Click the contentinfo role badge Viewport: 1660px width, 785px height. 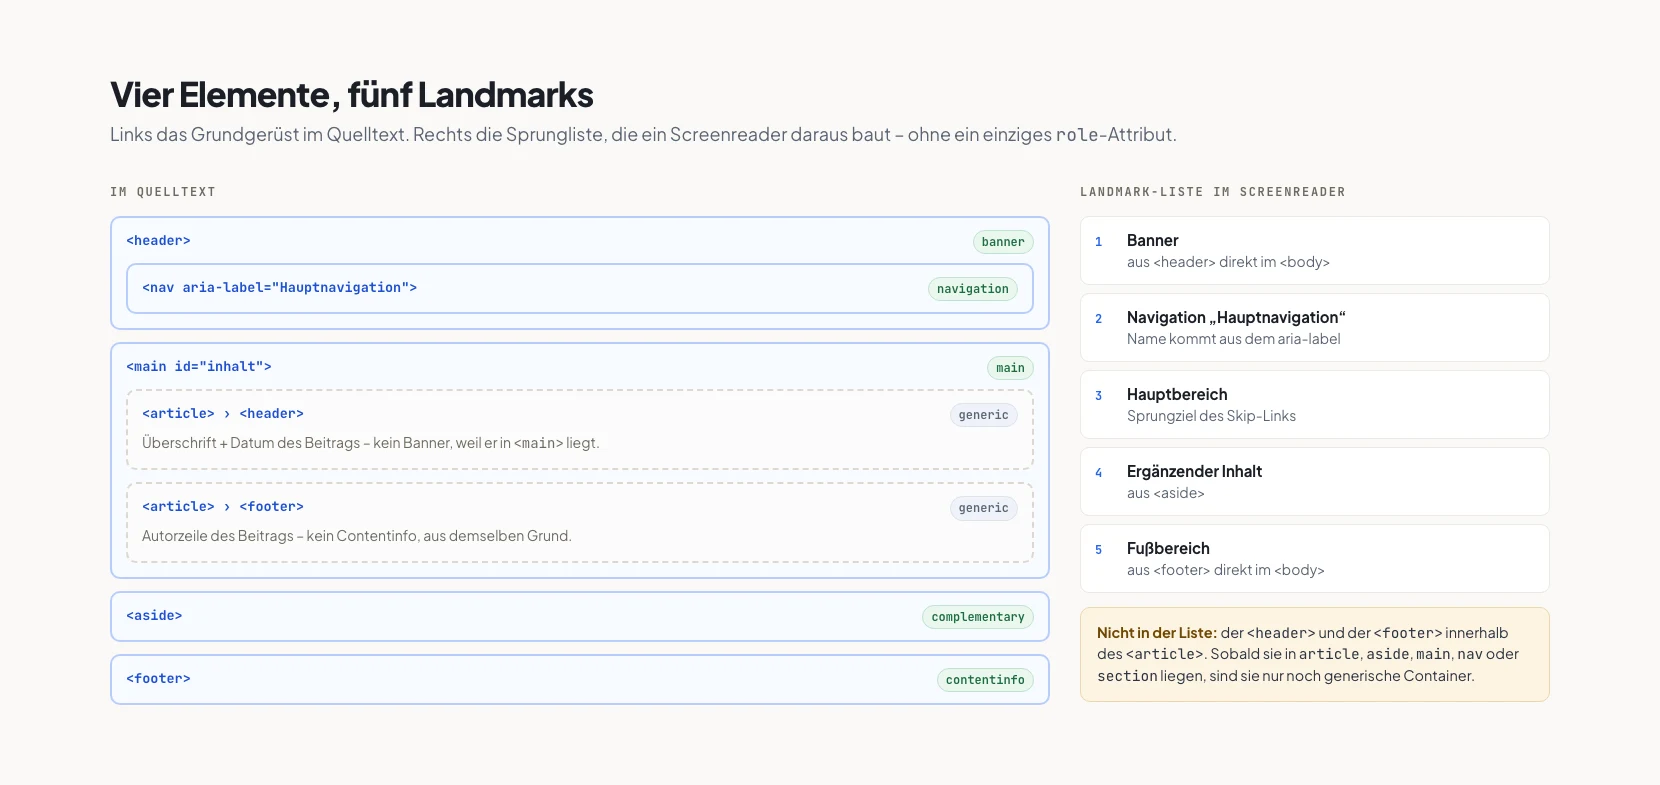pos(985,680)
